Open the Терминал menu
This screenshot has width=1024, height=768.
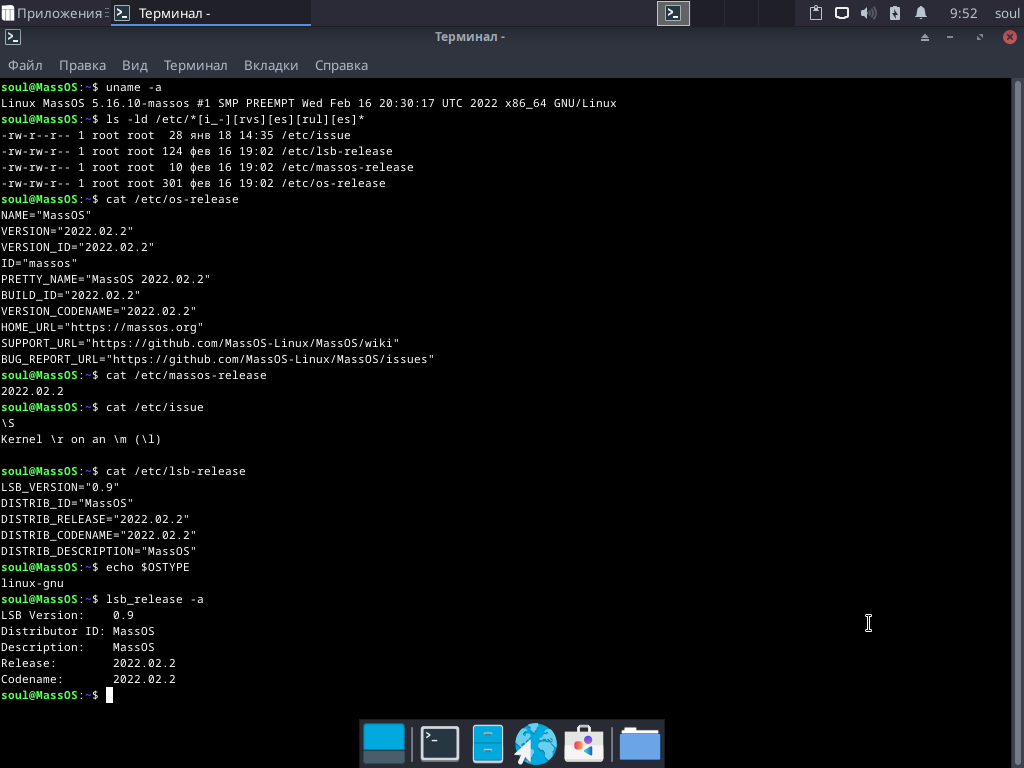(195, 65)
